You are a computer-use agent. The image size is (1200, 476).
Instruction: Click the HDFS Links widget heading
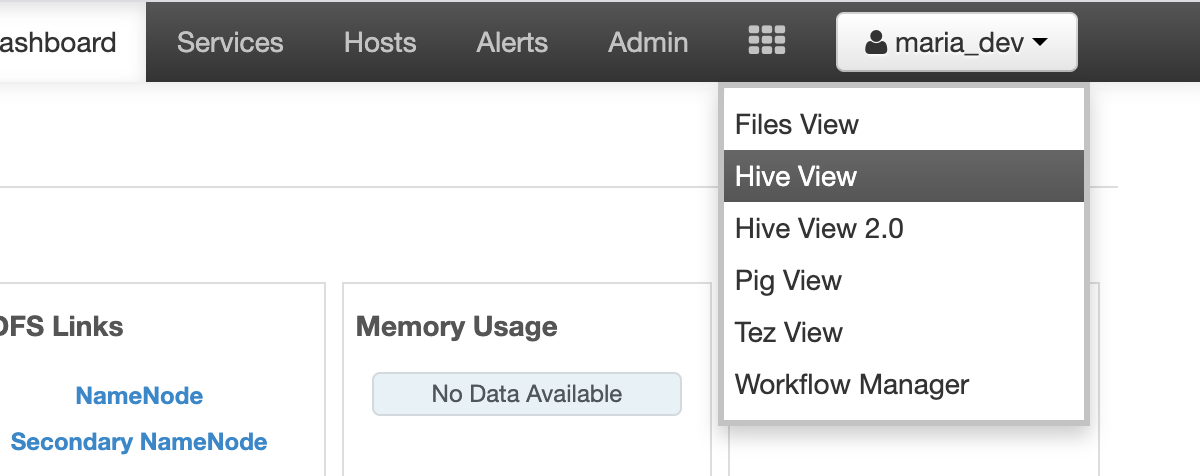(x=62, y=327)
